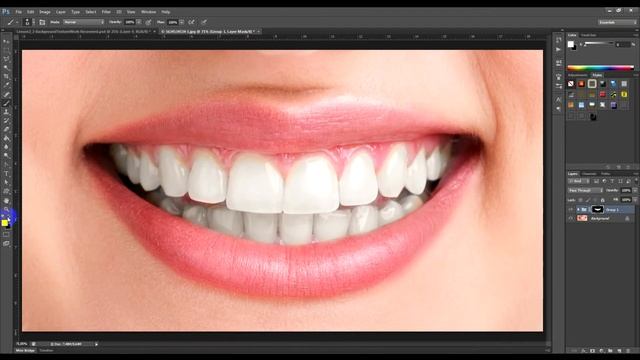Click the brush Flow value field

click(173, 22)
